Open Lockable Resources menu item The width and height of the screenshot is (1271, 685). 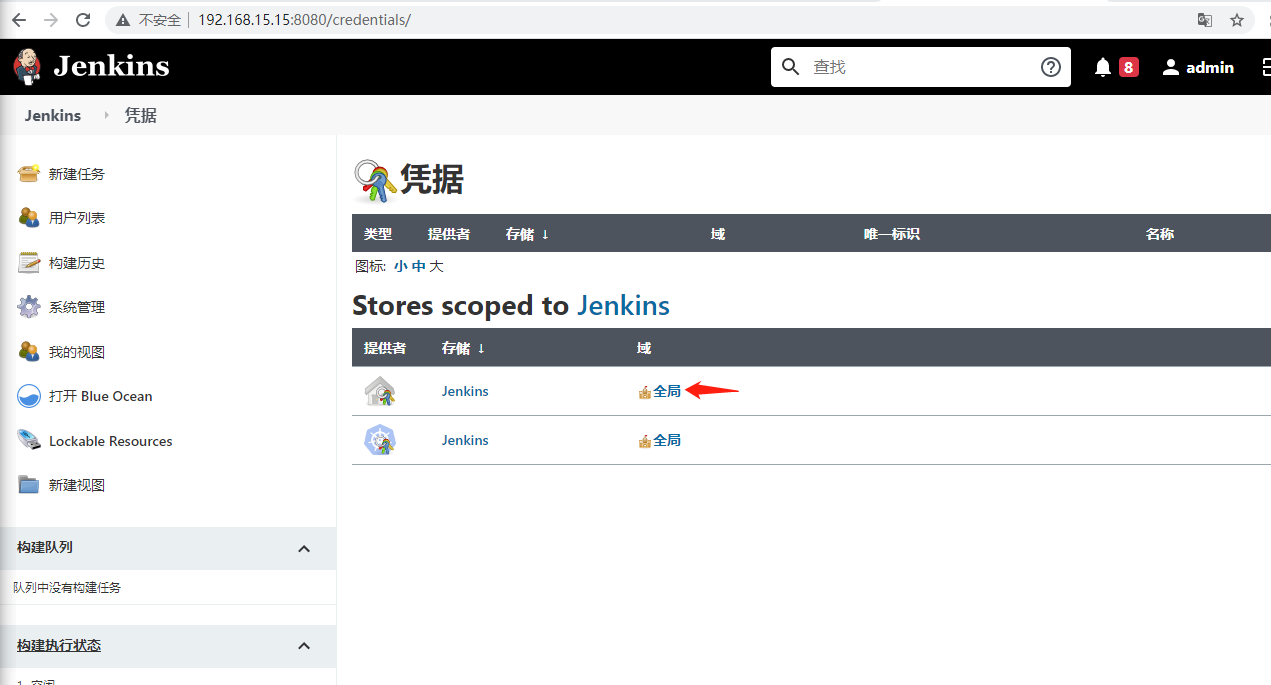(x=110, y=441)
